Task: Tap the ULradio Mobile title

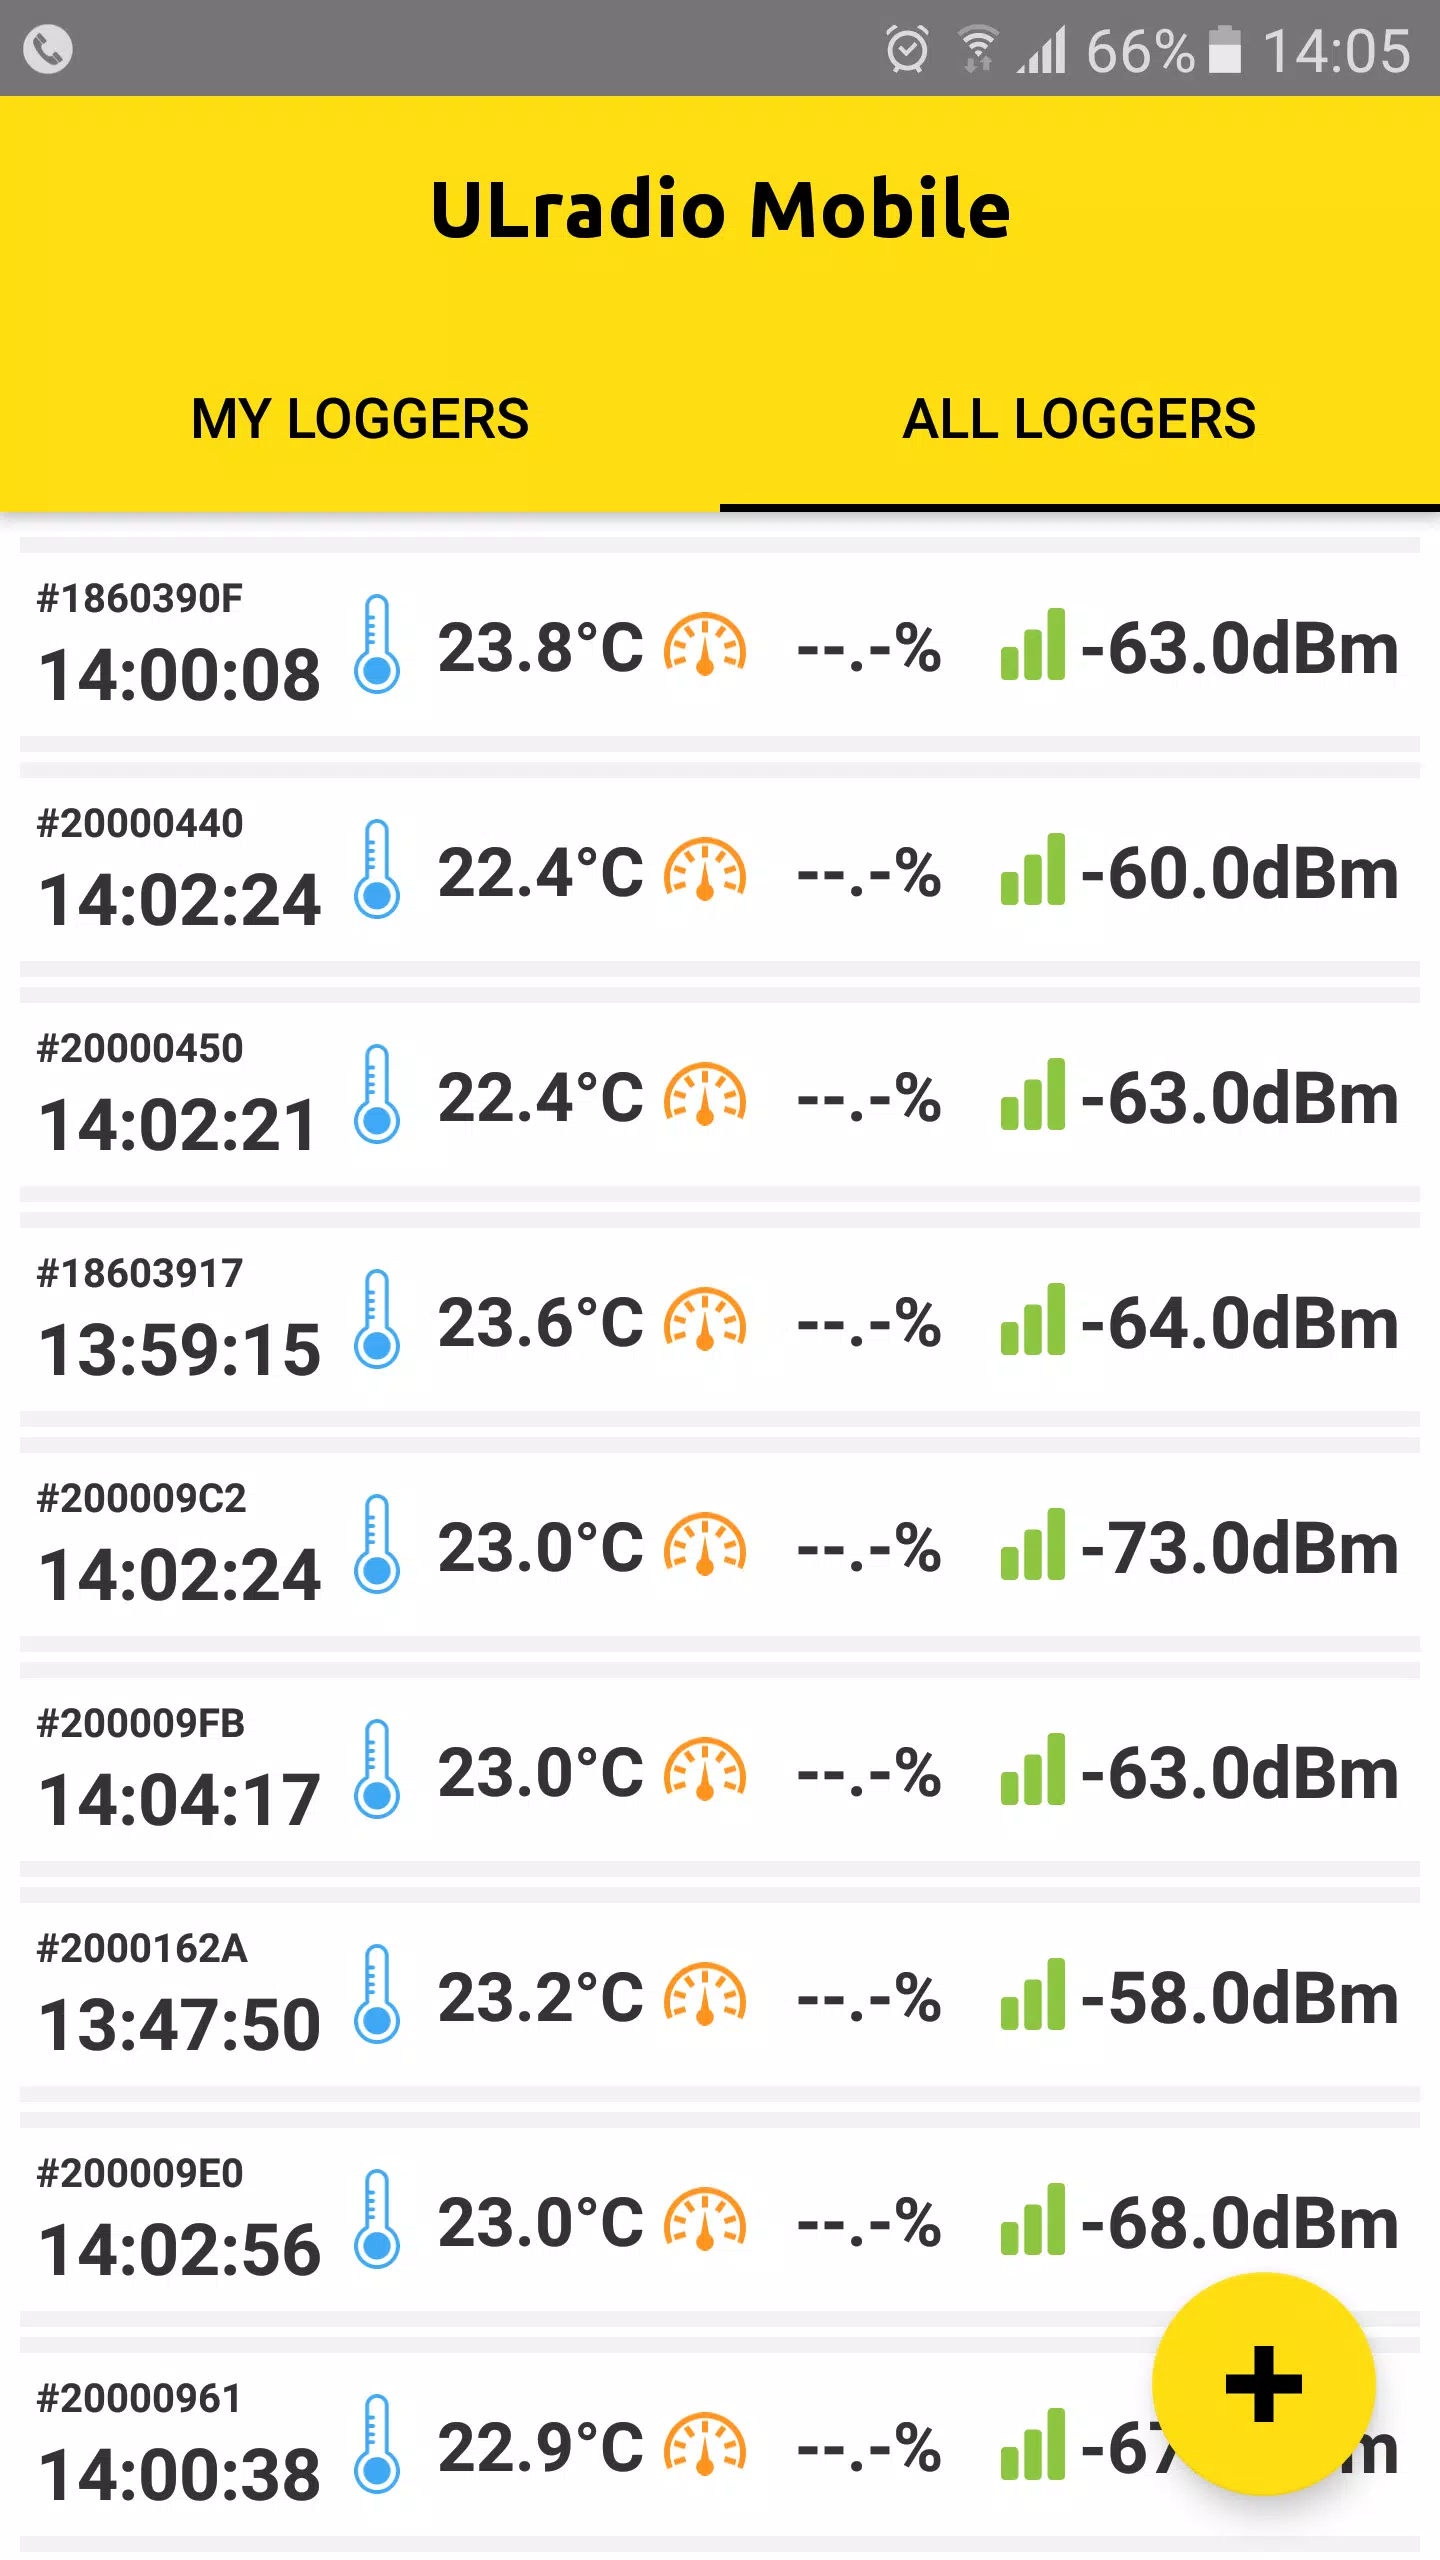Action: pyautogui.click(x=720, y=210)
